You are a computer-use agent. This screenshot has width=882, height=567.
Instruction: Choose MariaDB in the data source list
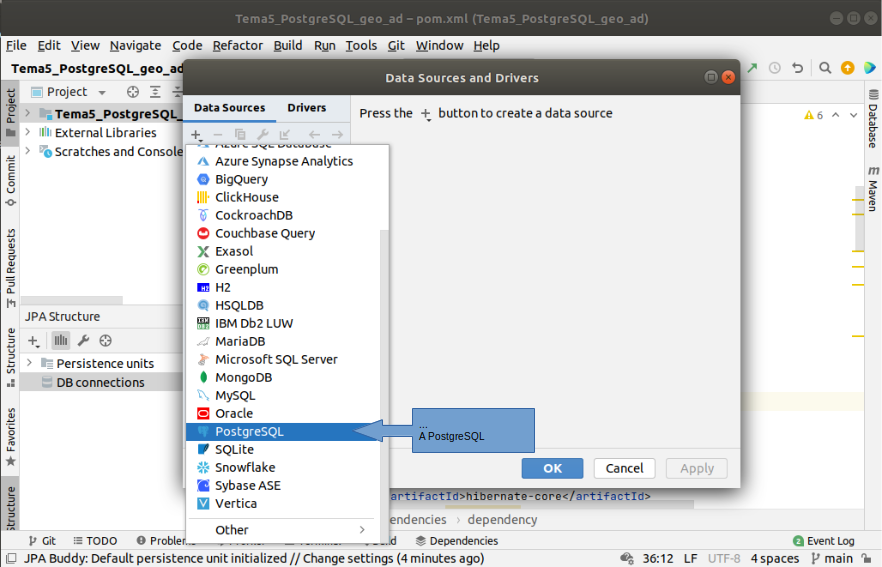point(284,341)
